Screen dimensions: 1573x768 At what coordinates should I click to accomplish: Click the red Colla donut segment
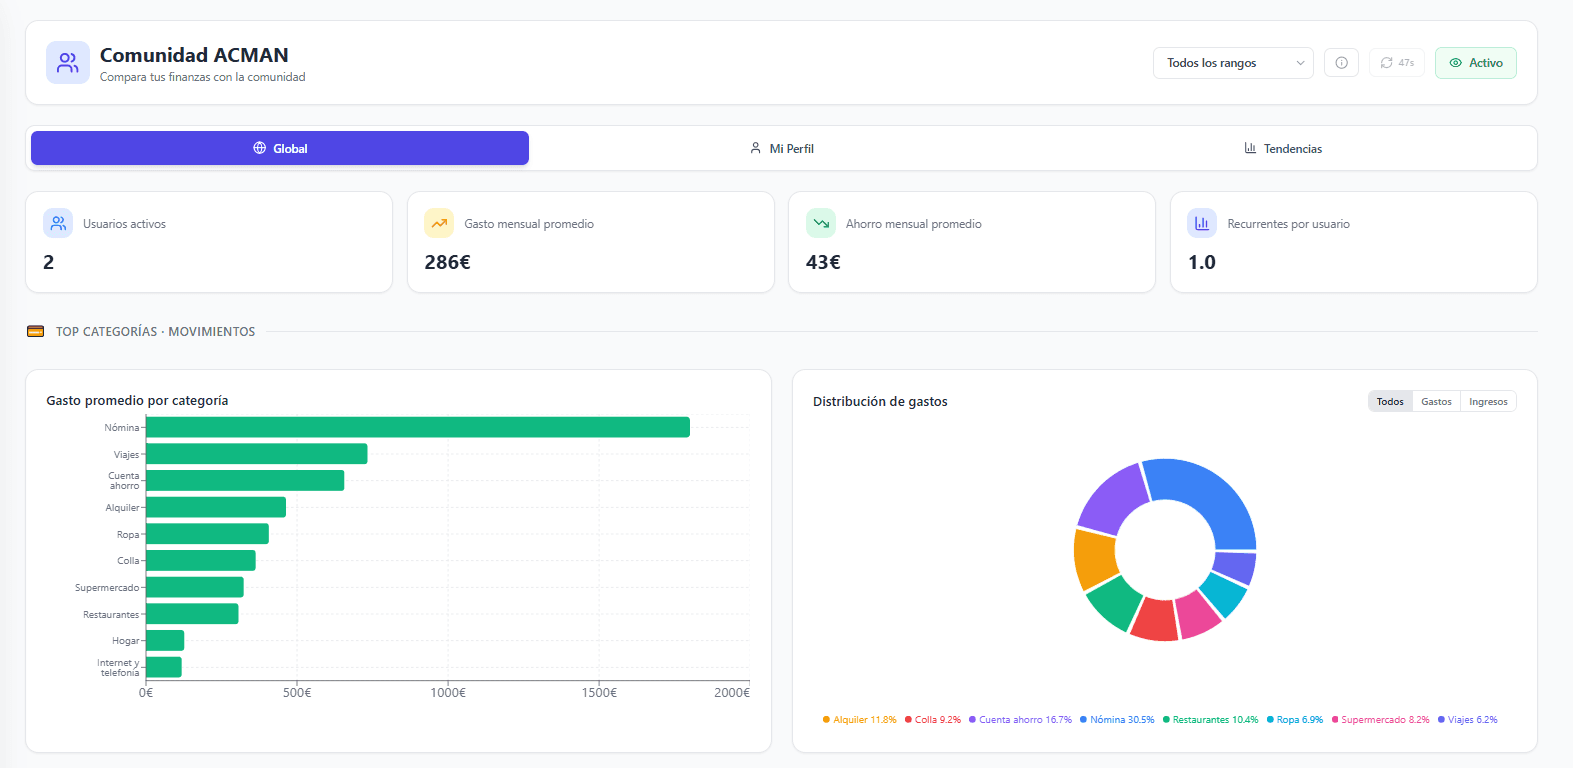pyautogui.click(x=1156, y=621)
